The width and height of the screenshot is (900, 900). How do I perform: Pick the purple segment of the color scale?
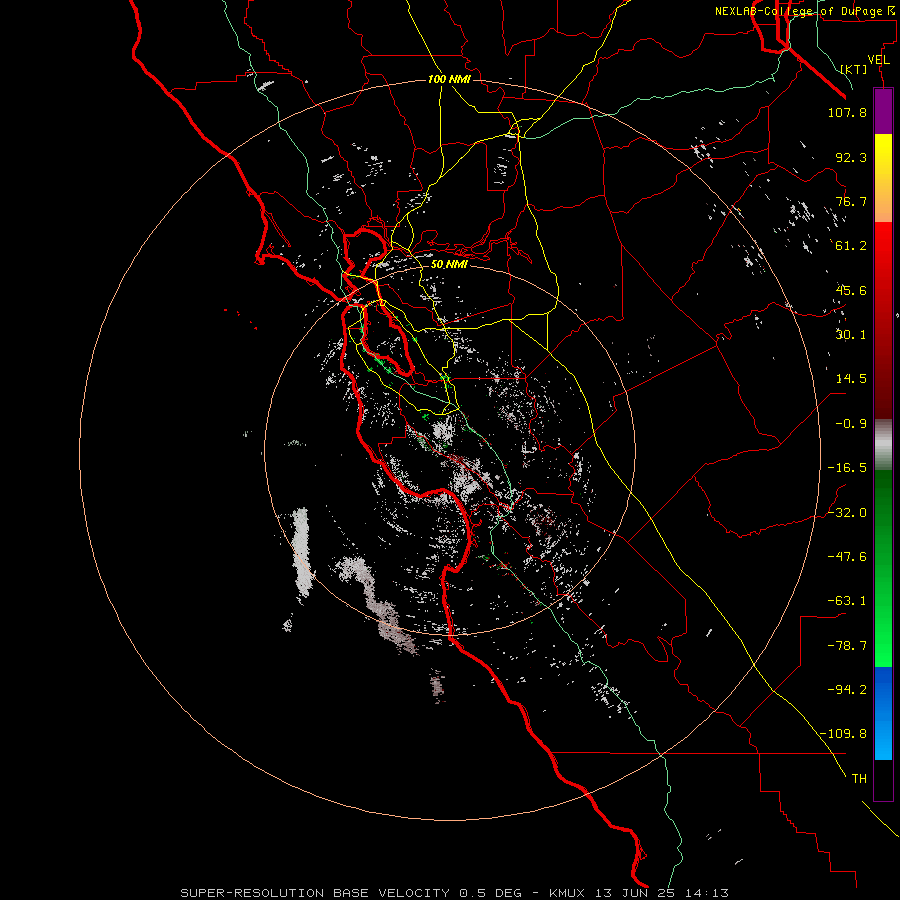click(883, 111)
